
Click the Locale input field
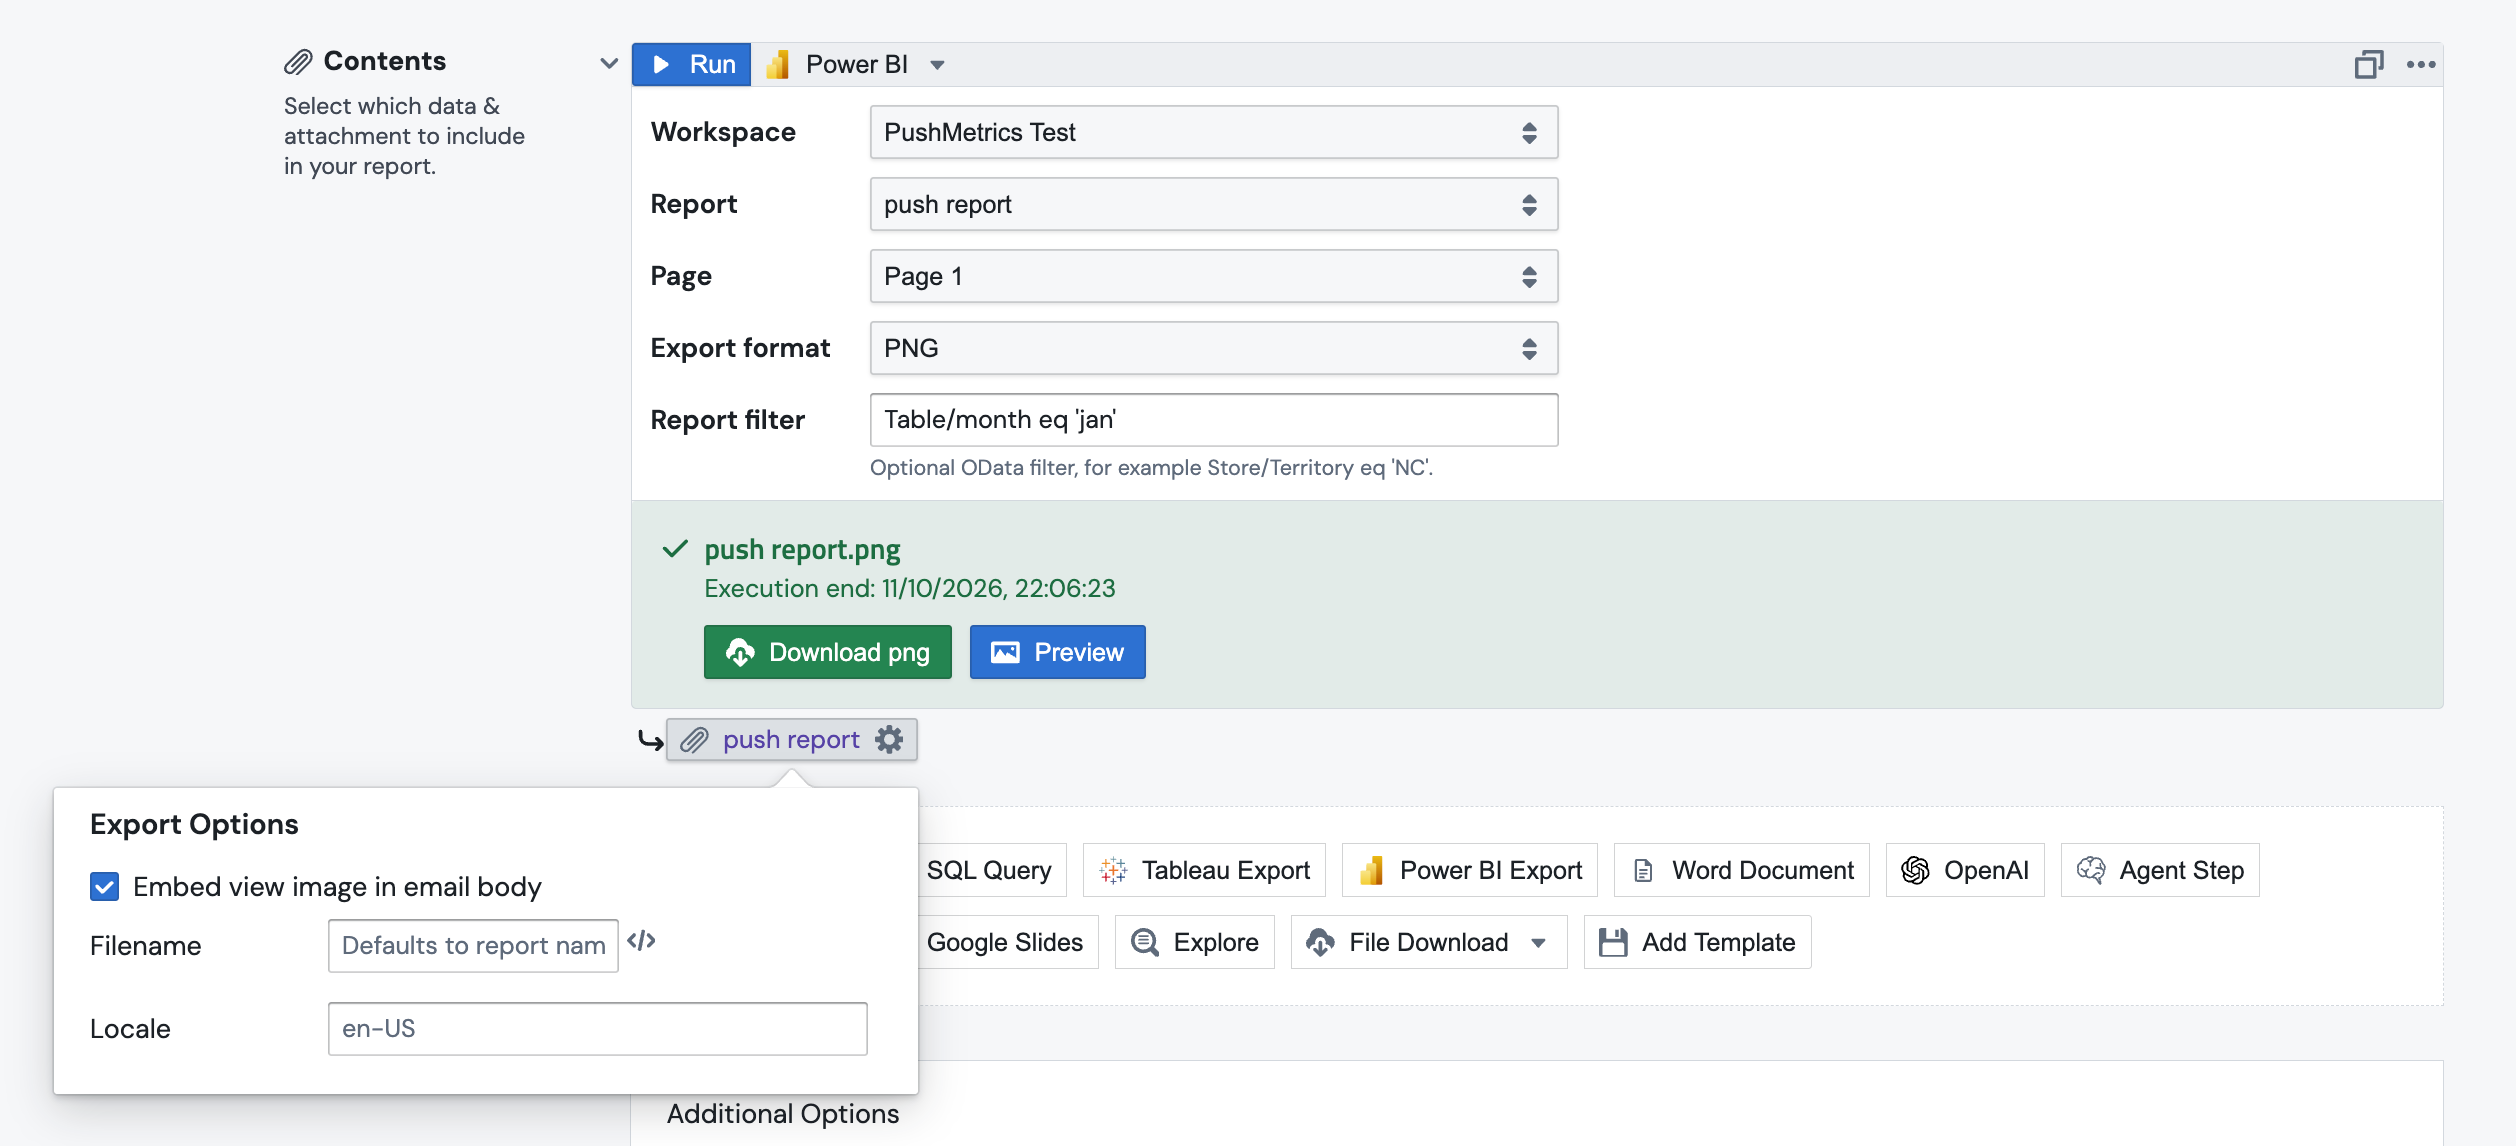597,1029
